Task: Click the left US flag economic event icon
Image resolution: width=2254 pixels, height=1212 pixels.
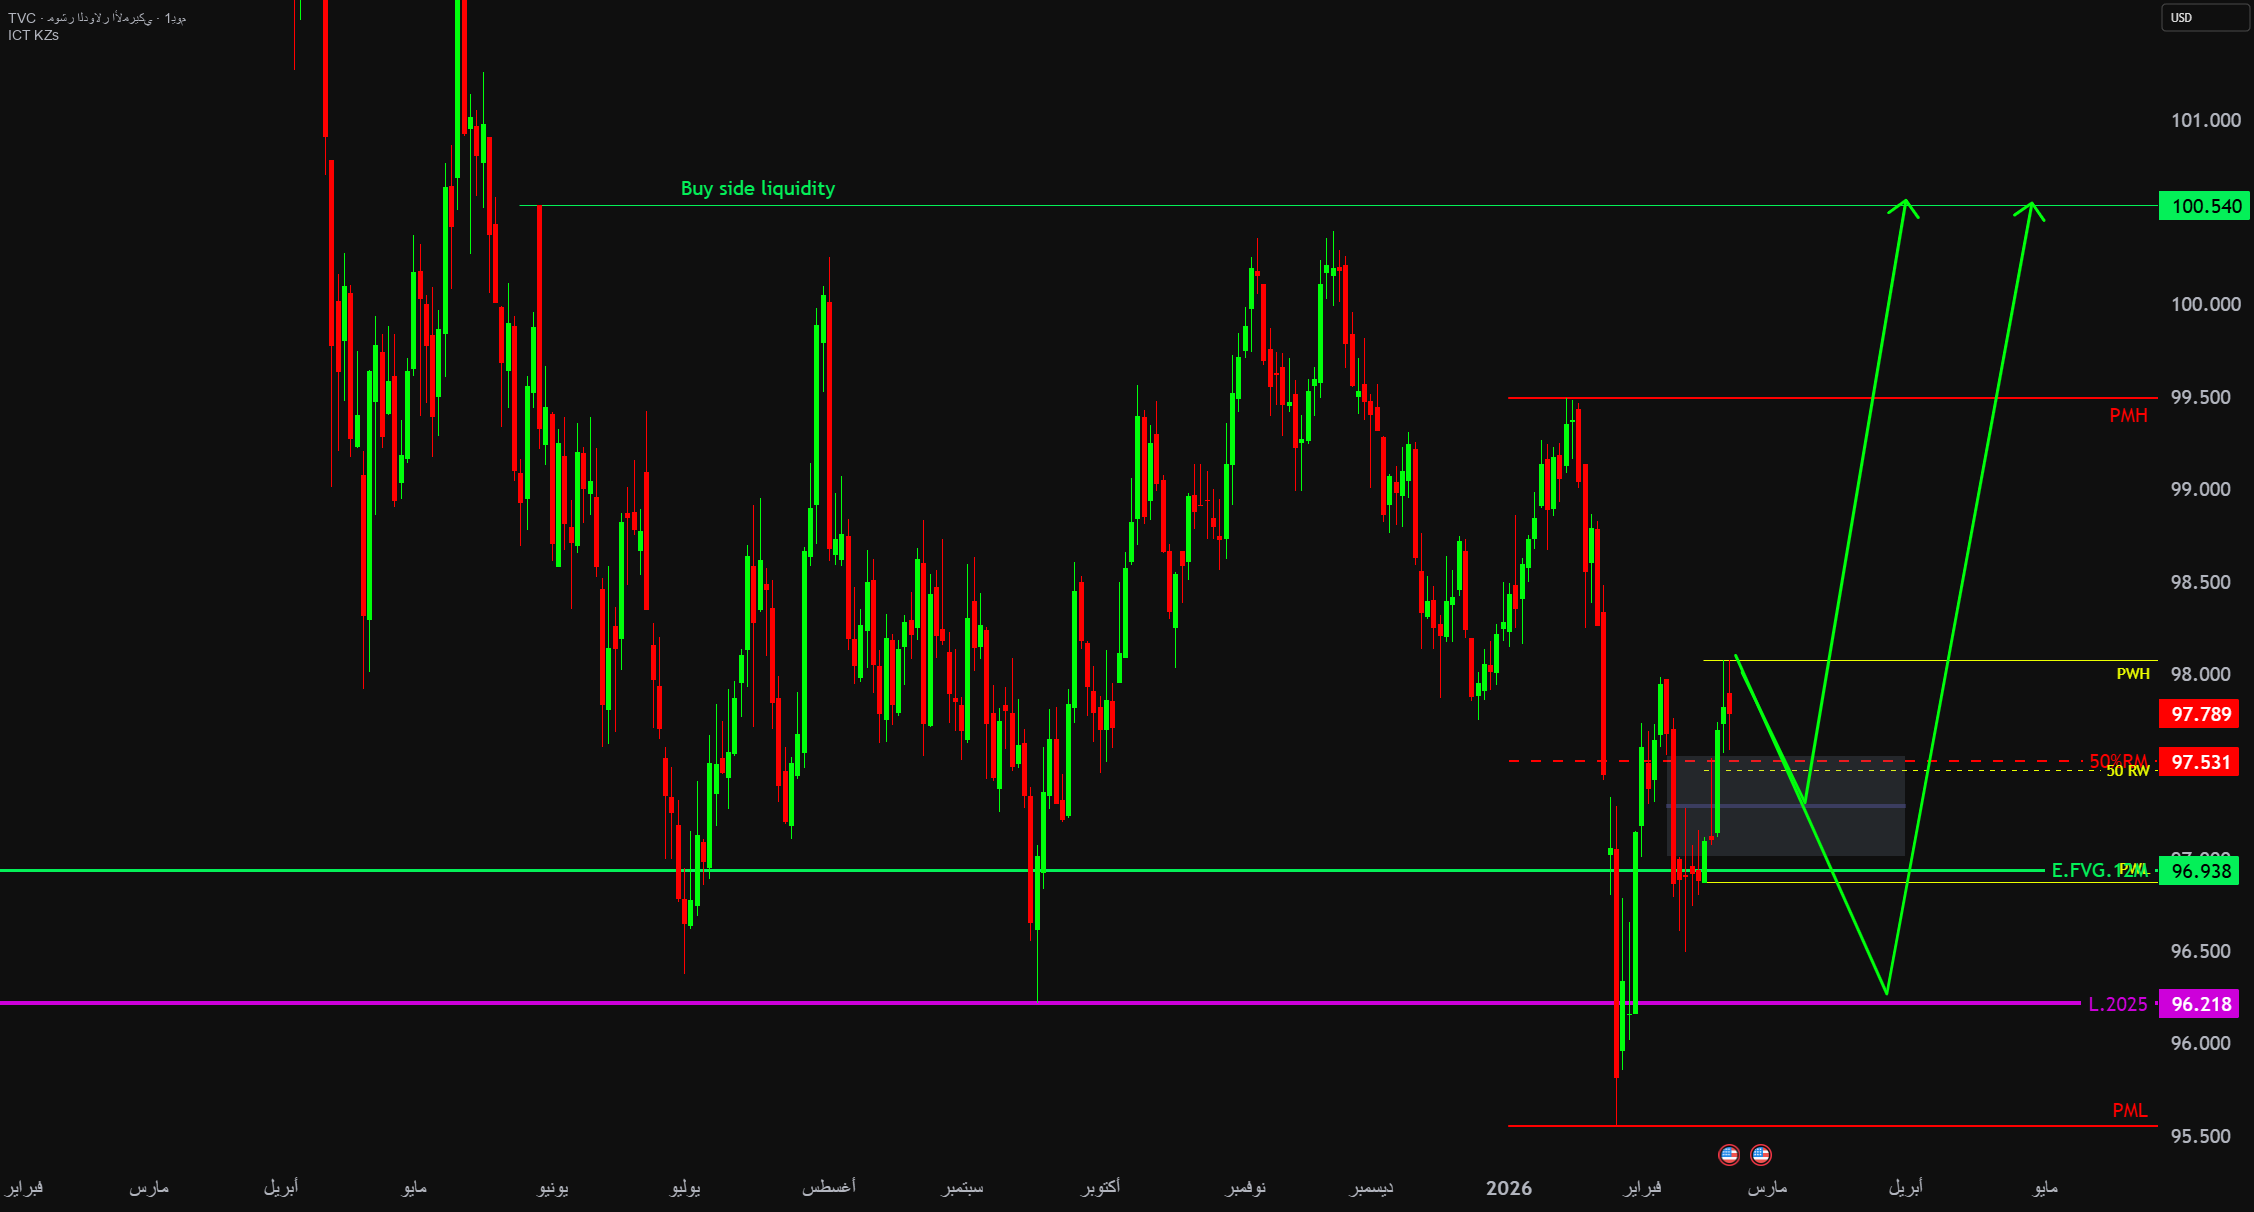Action: coord(1728,1155)
